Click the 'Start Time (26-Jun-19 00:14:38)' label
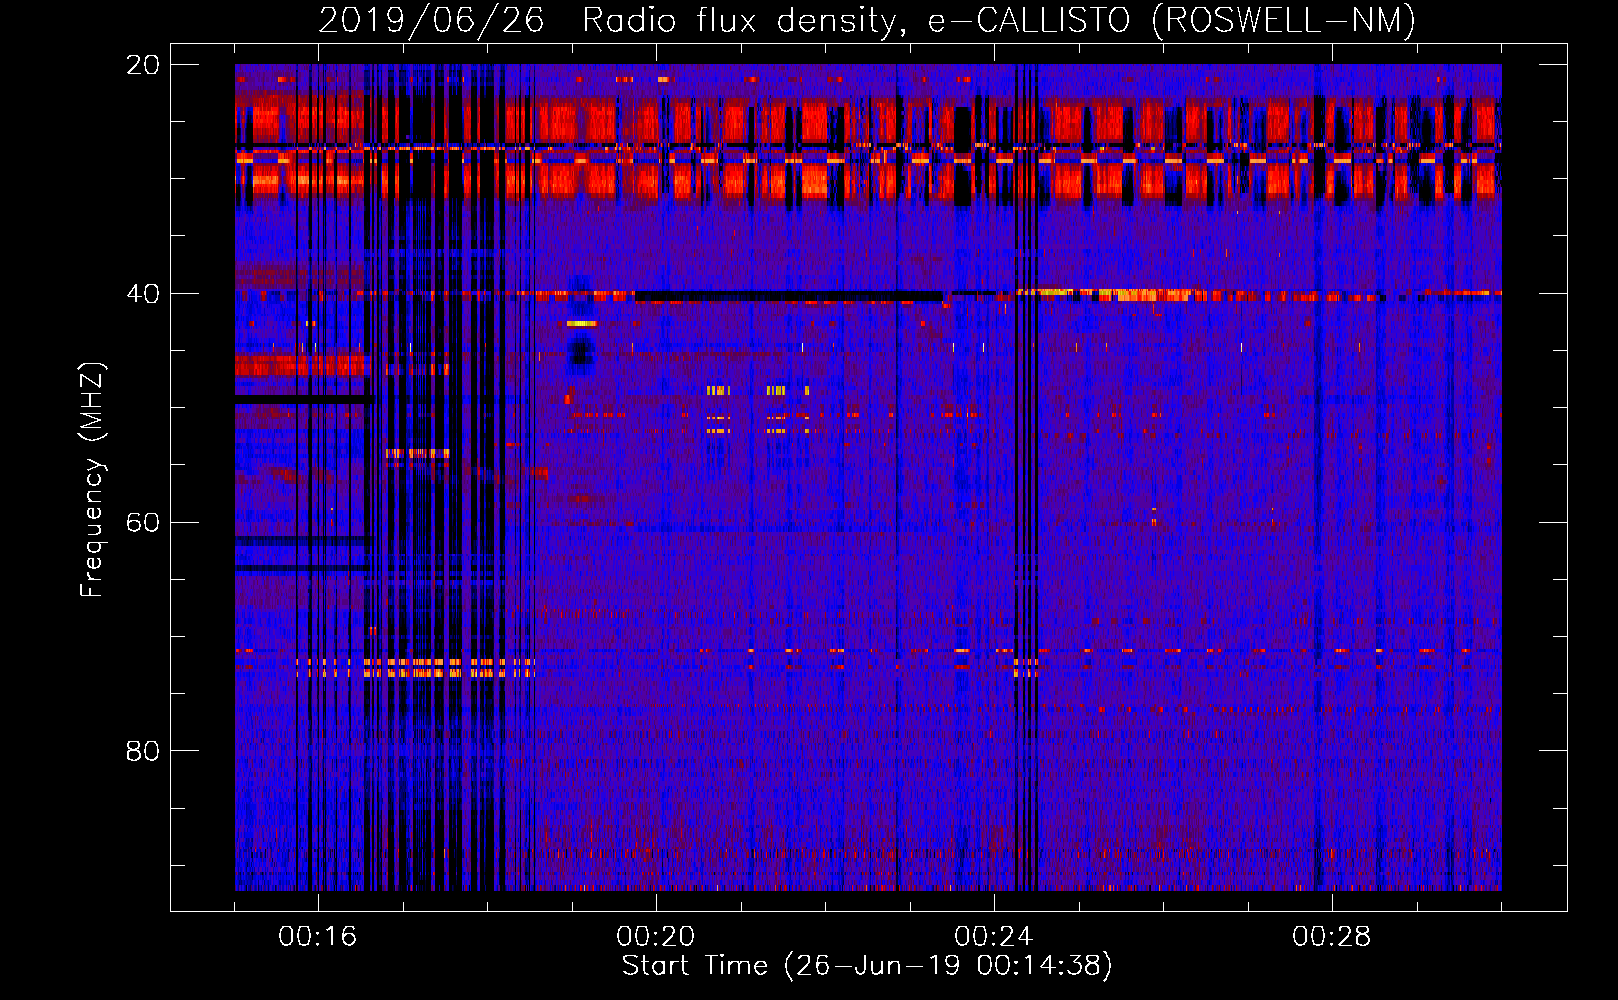This screenshot has height=1000, width=1618. pos(867,966)
